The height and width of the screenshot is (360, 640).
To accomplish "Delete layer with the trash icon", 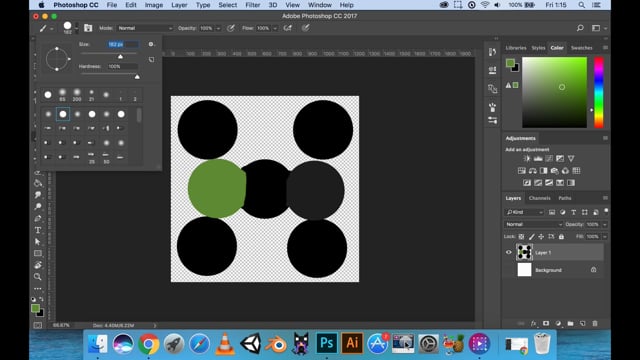I will tap(595, 323).
